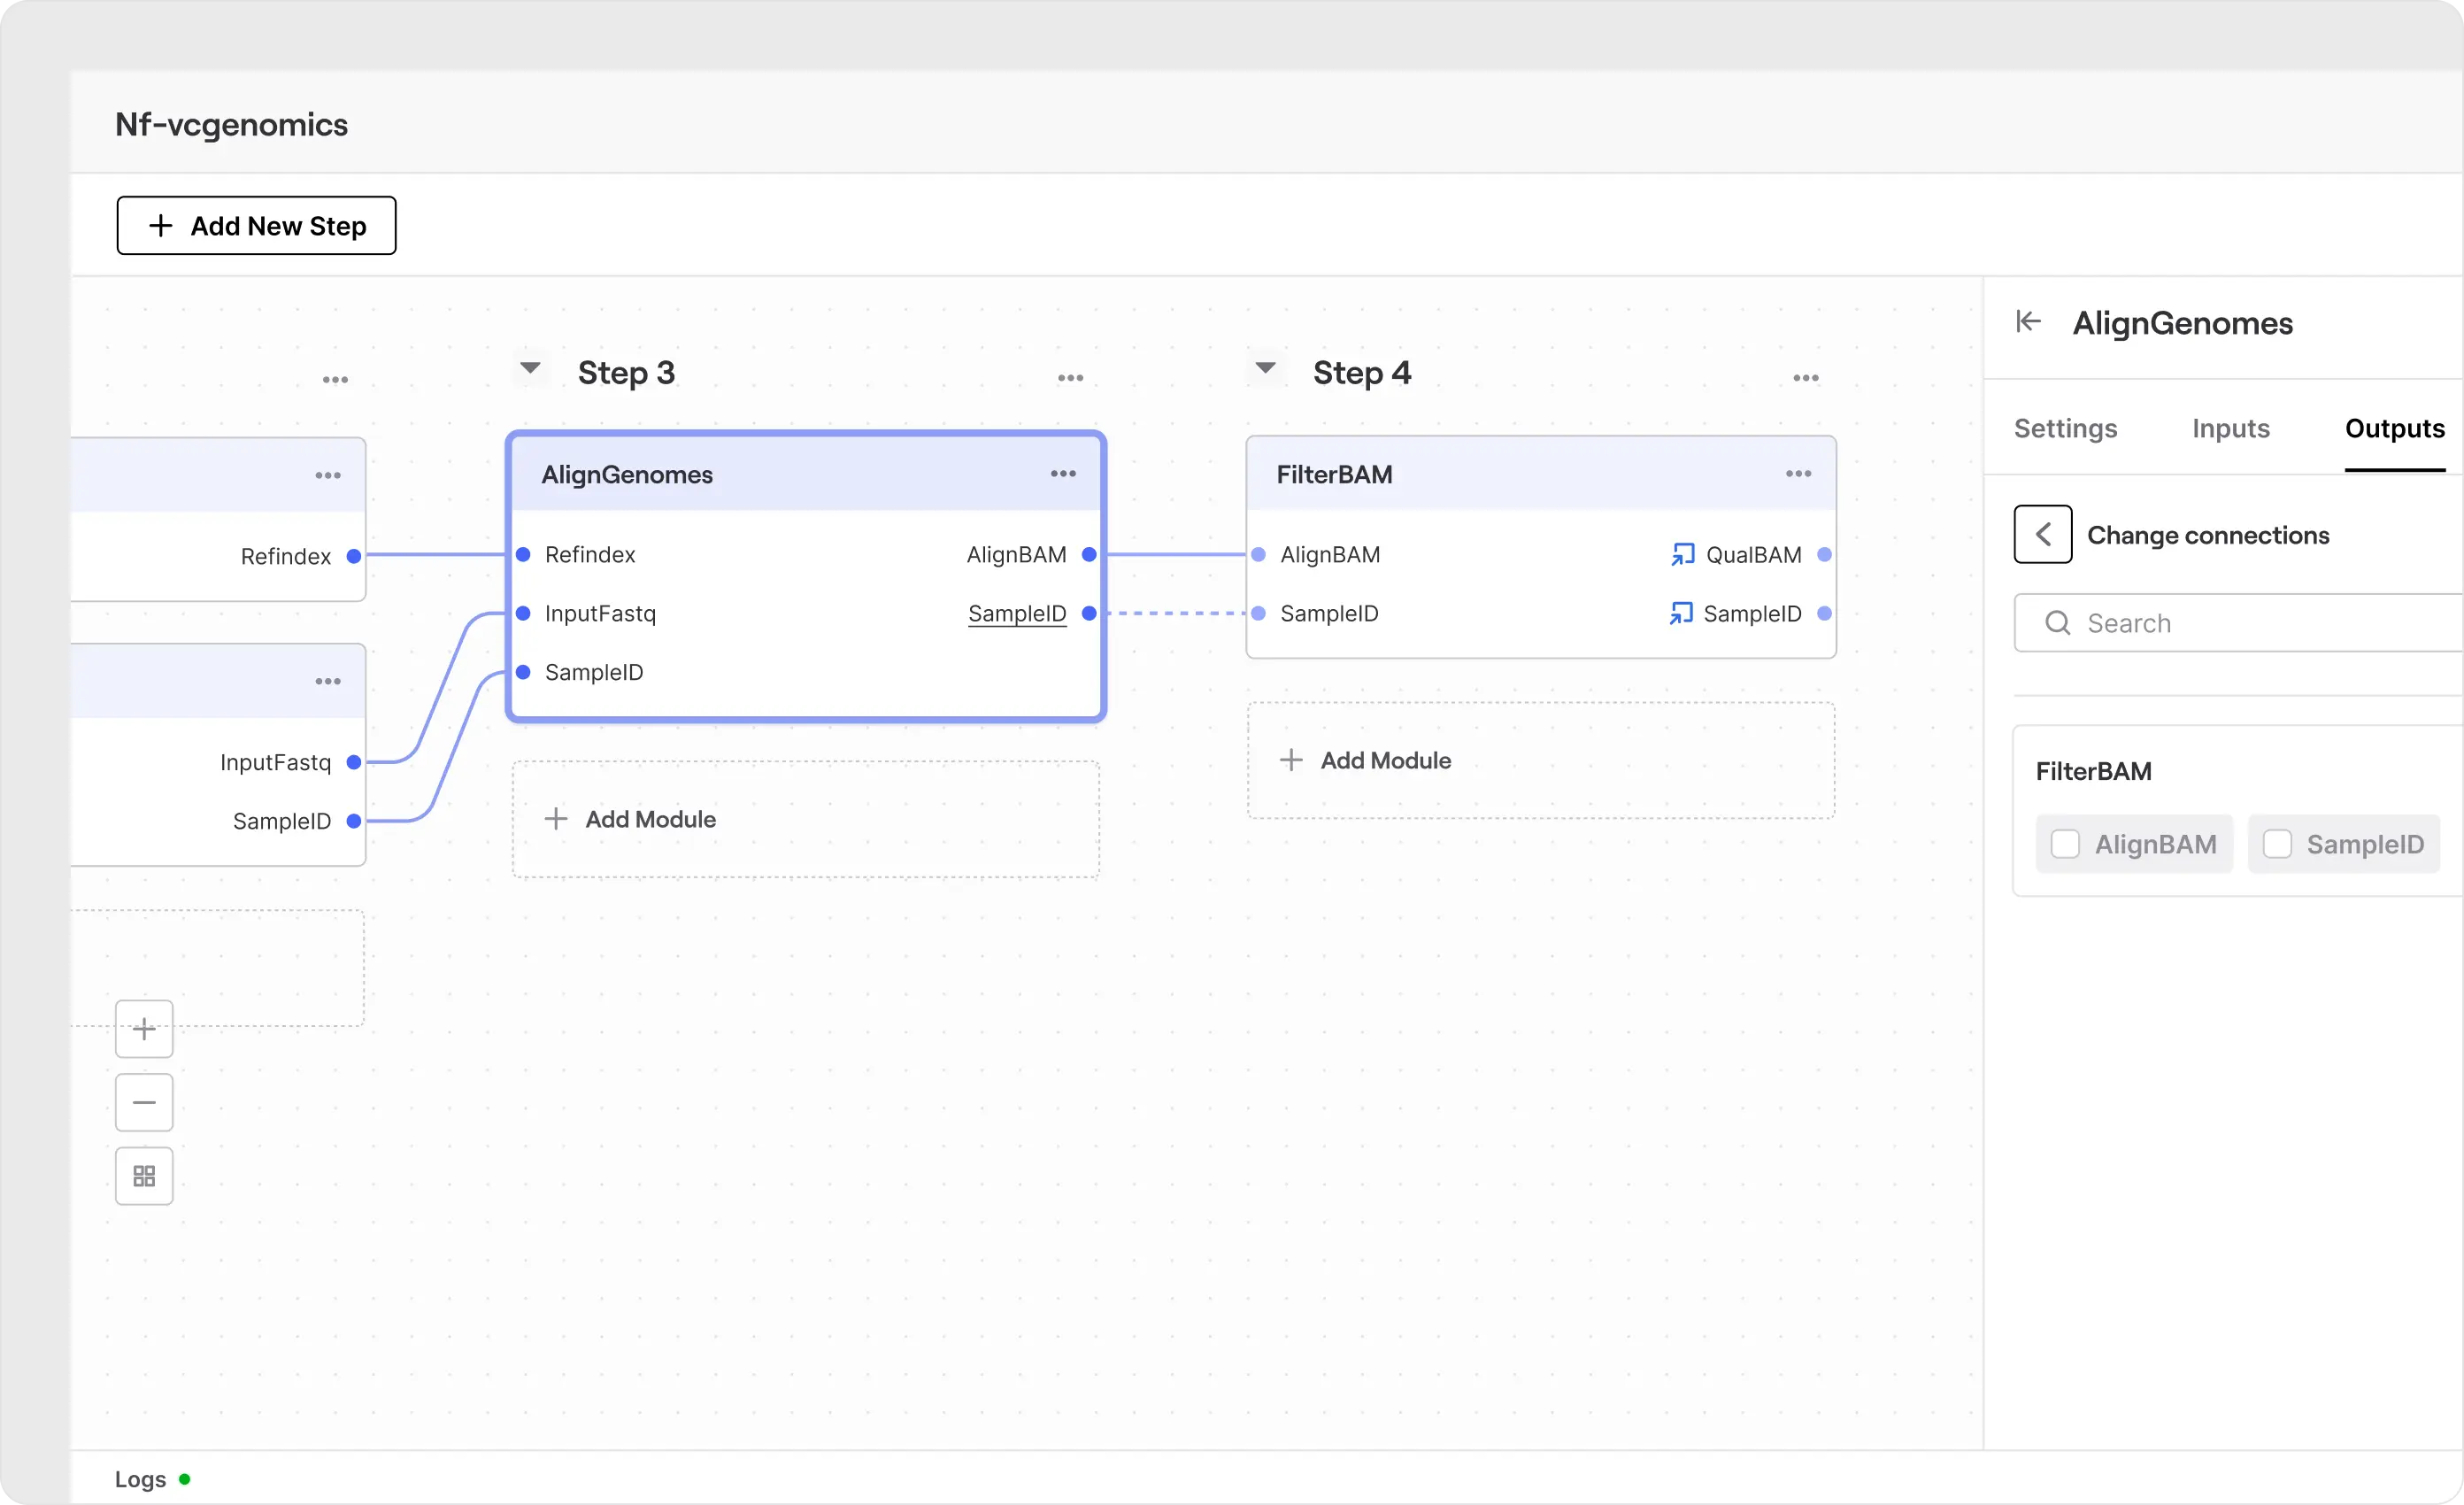Open the Step 3 options menu
The height and width of the screenshot is (1505, 2464).
pyautogui.click(x=1070, y=378)
